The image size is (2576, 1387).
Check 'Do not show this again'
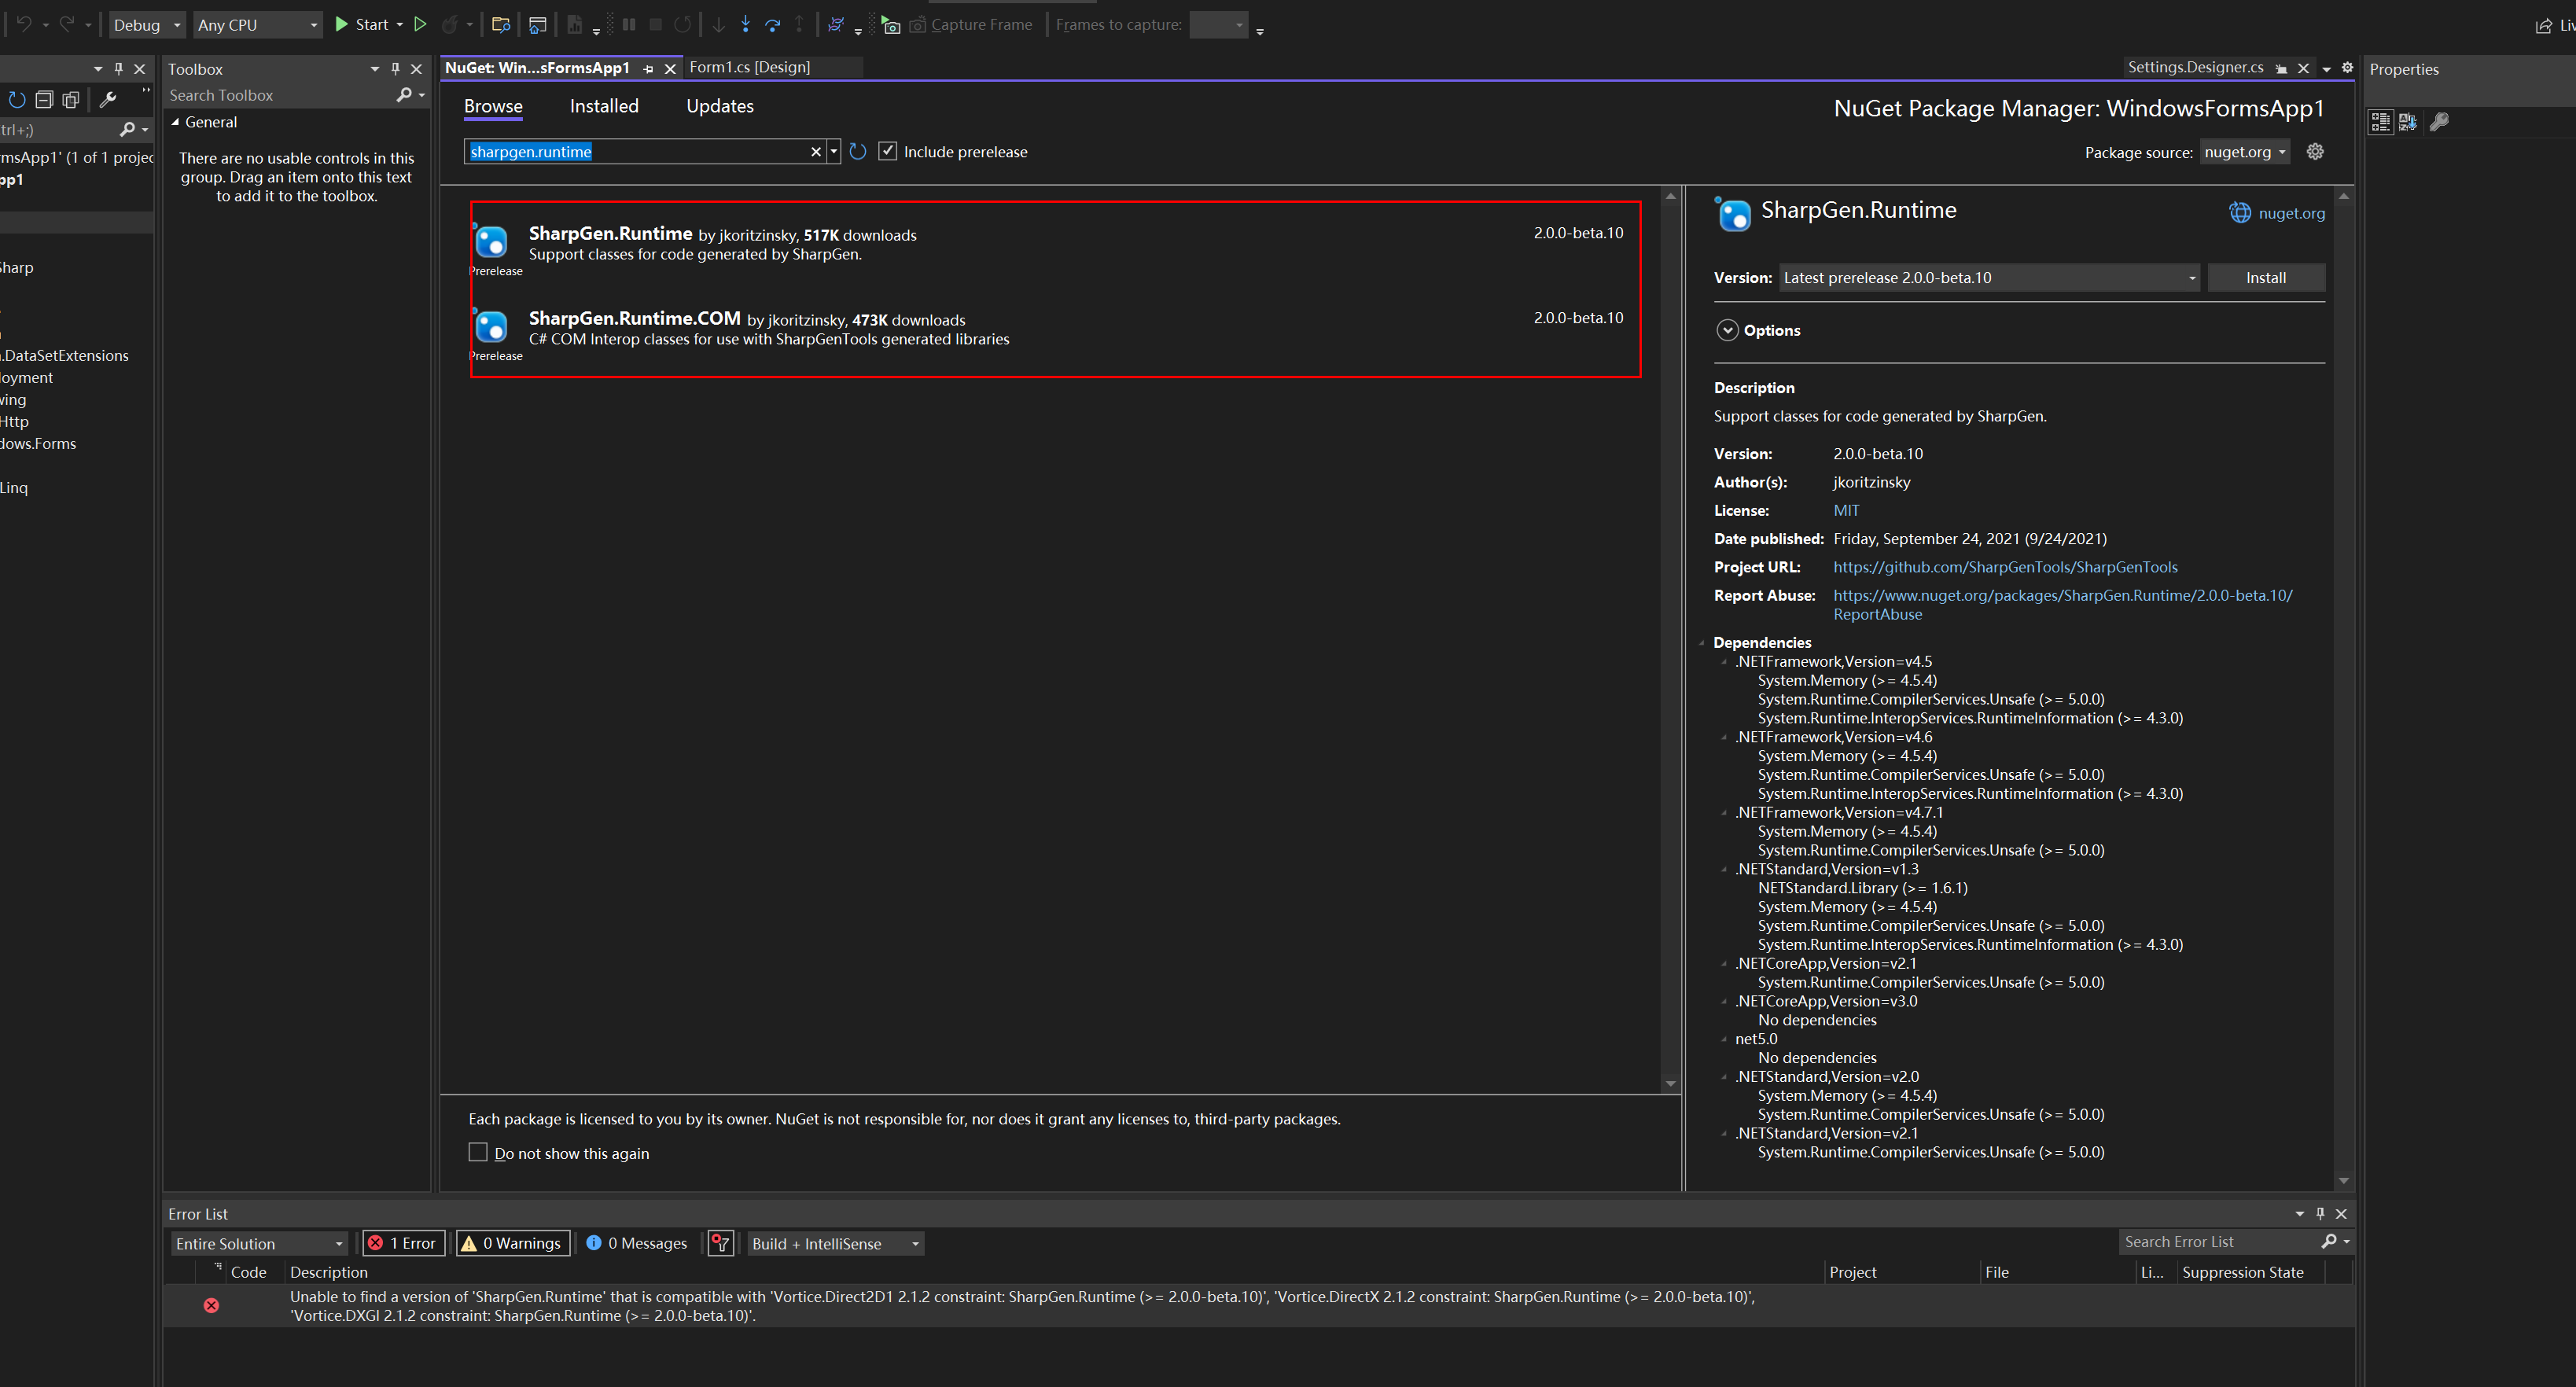pos(478,1153)
